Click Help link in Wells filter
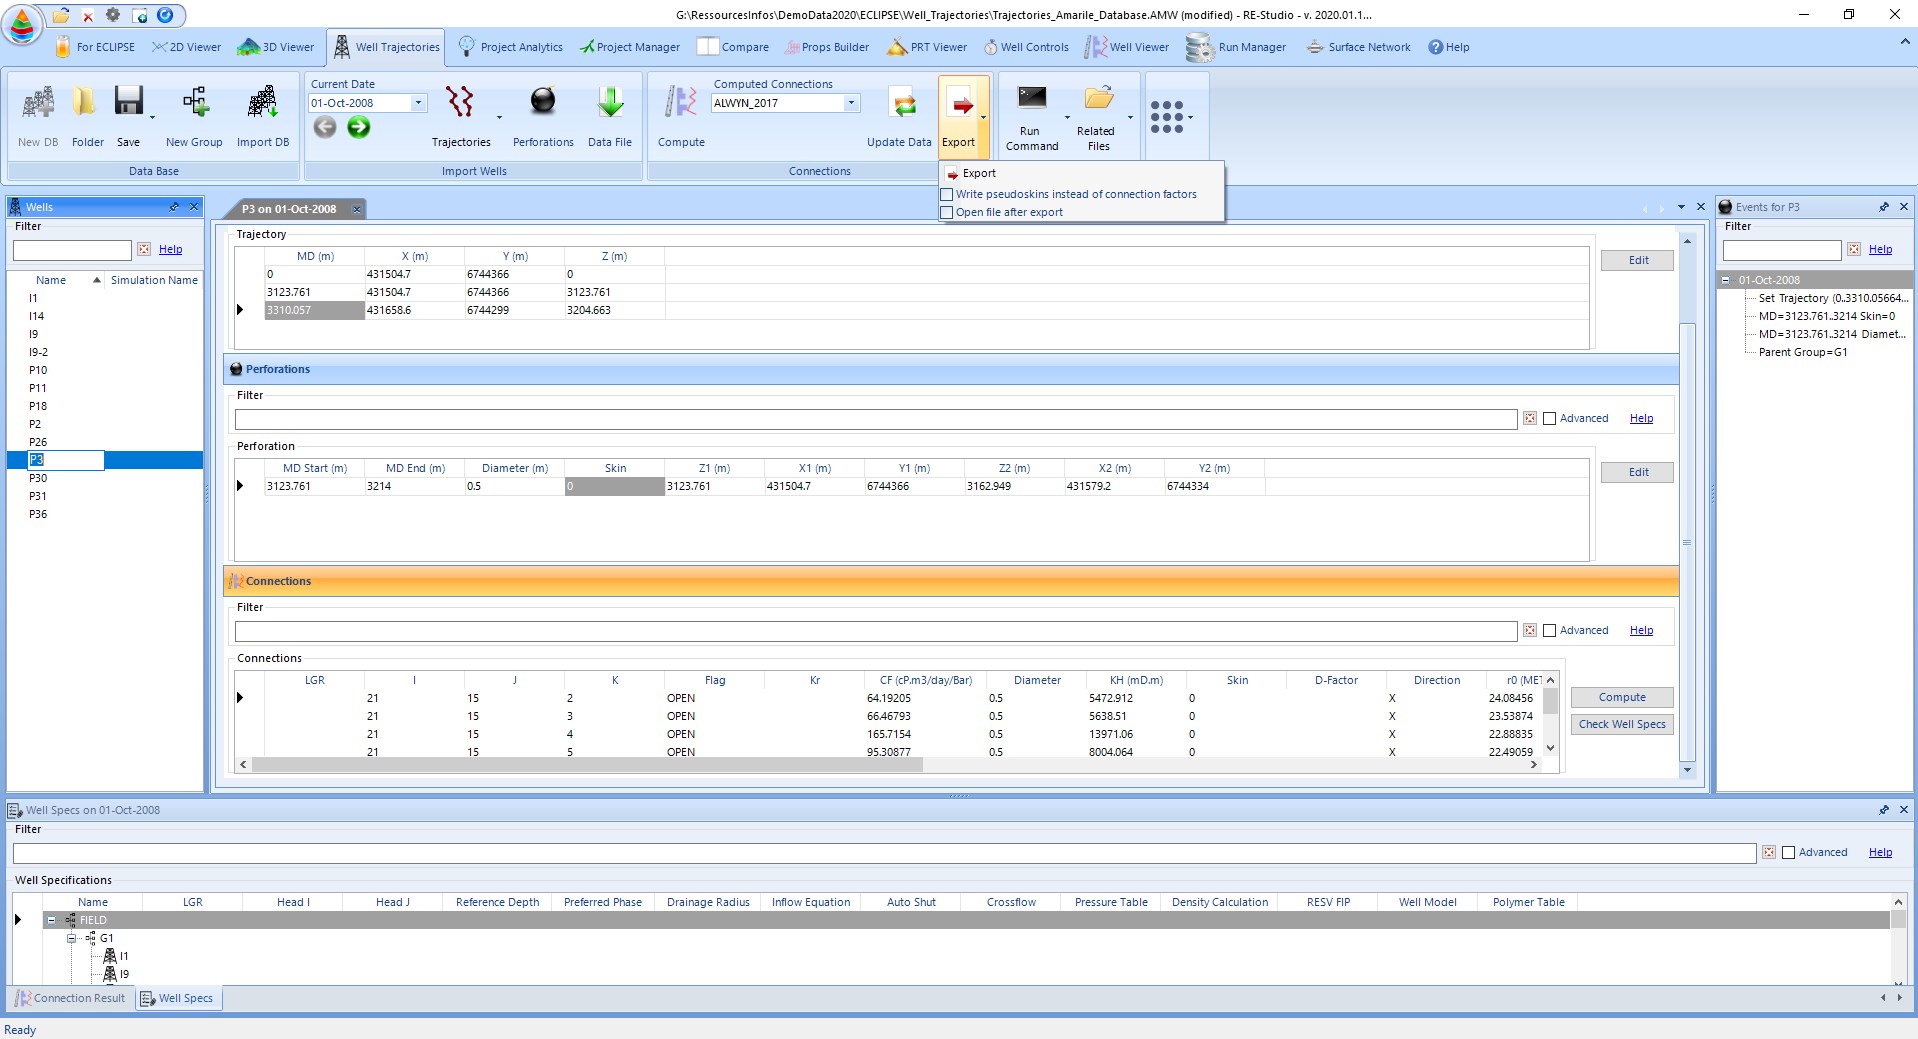This screenshot has height=1039, width=1918. tap(171, 249)
